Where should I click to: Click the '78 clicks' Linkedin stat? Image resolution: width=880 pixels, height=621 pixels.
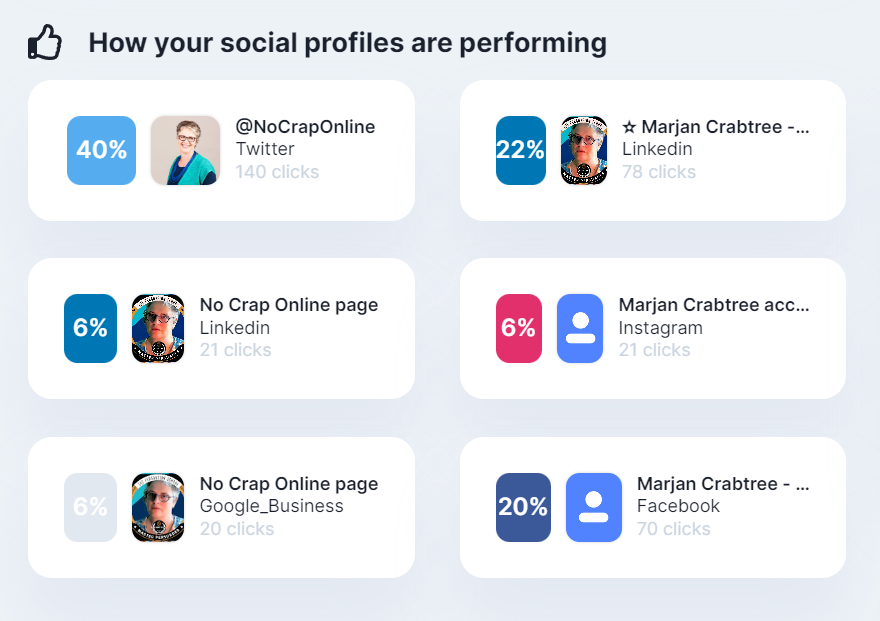click(x=658, y=172)
